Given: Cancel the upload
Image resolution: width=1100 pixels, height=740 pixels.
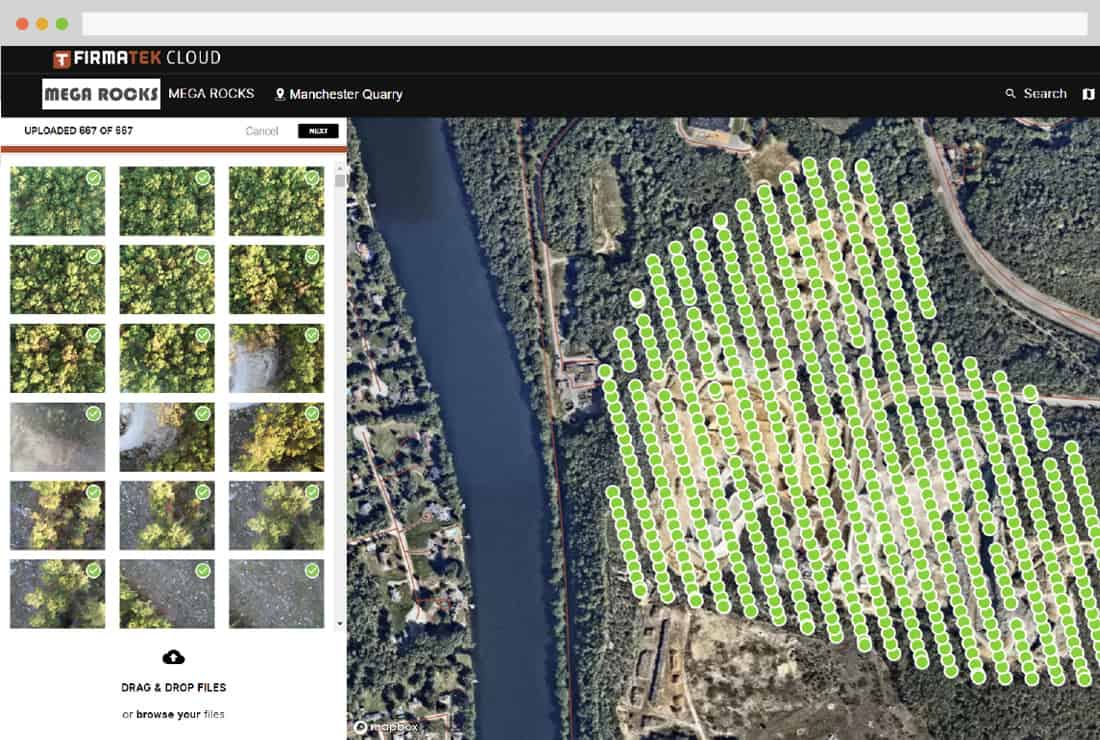Looking at the screenshot, I should pos(262,131).
